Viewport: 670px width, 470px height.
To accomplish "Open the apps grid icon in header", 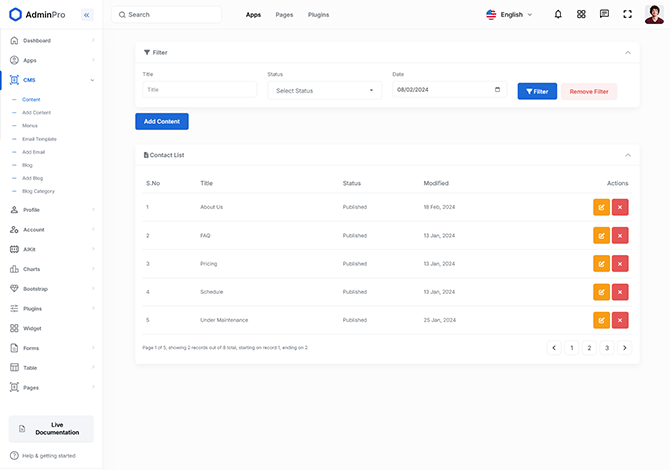I will coord(581,15).
